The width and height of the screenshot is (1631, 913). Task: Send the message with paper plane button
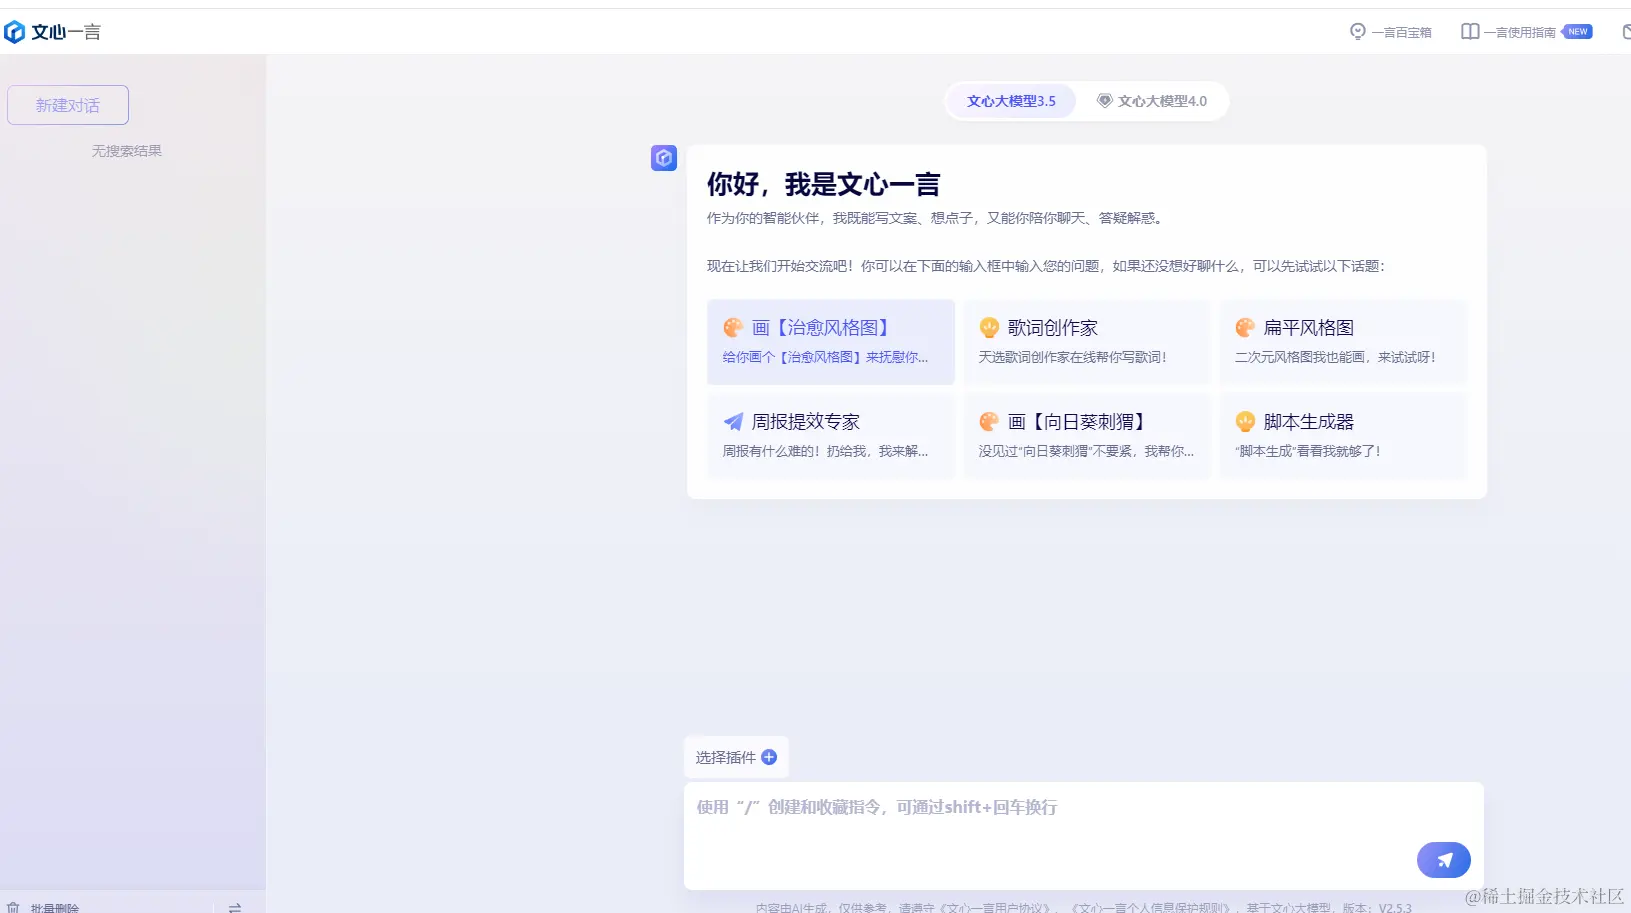coord(1443,859)
